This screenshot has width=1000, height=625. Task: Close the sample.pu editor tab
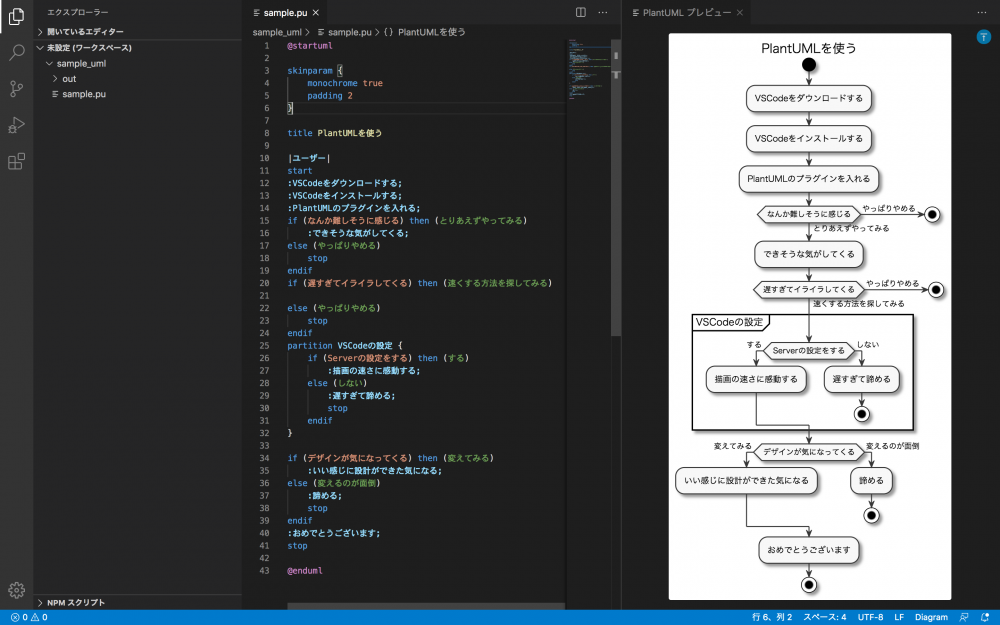point(316,13)
